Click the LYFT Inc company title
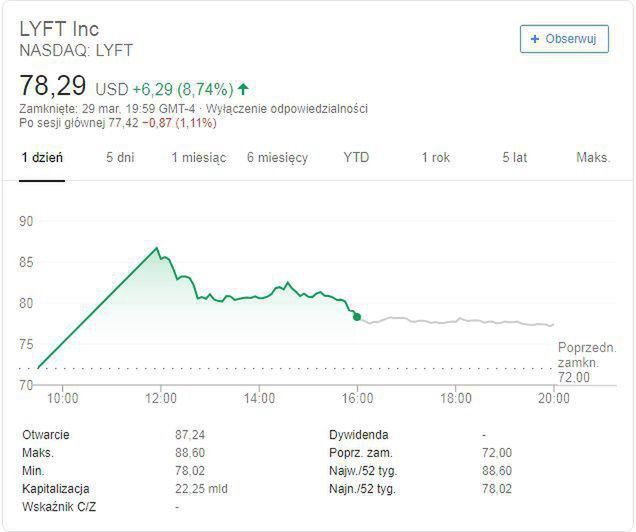Image resolution: width=636 pixels, height=532 pixels. click(60, 27)
